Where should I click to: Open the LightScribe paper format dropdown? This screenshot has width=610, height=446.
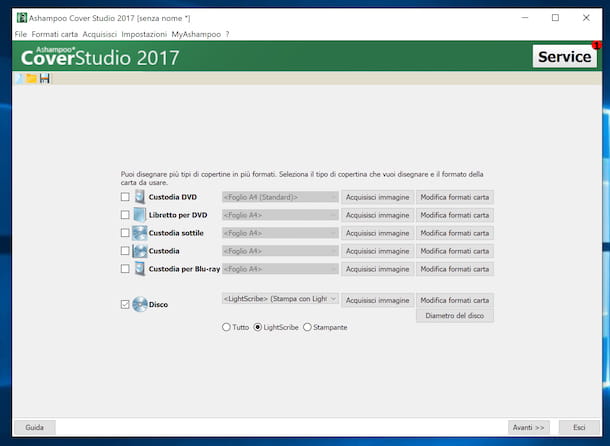280,300
